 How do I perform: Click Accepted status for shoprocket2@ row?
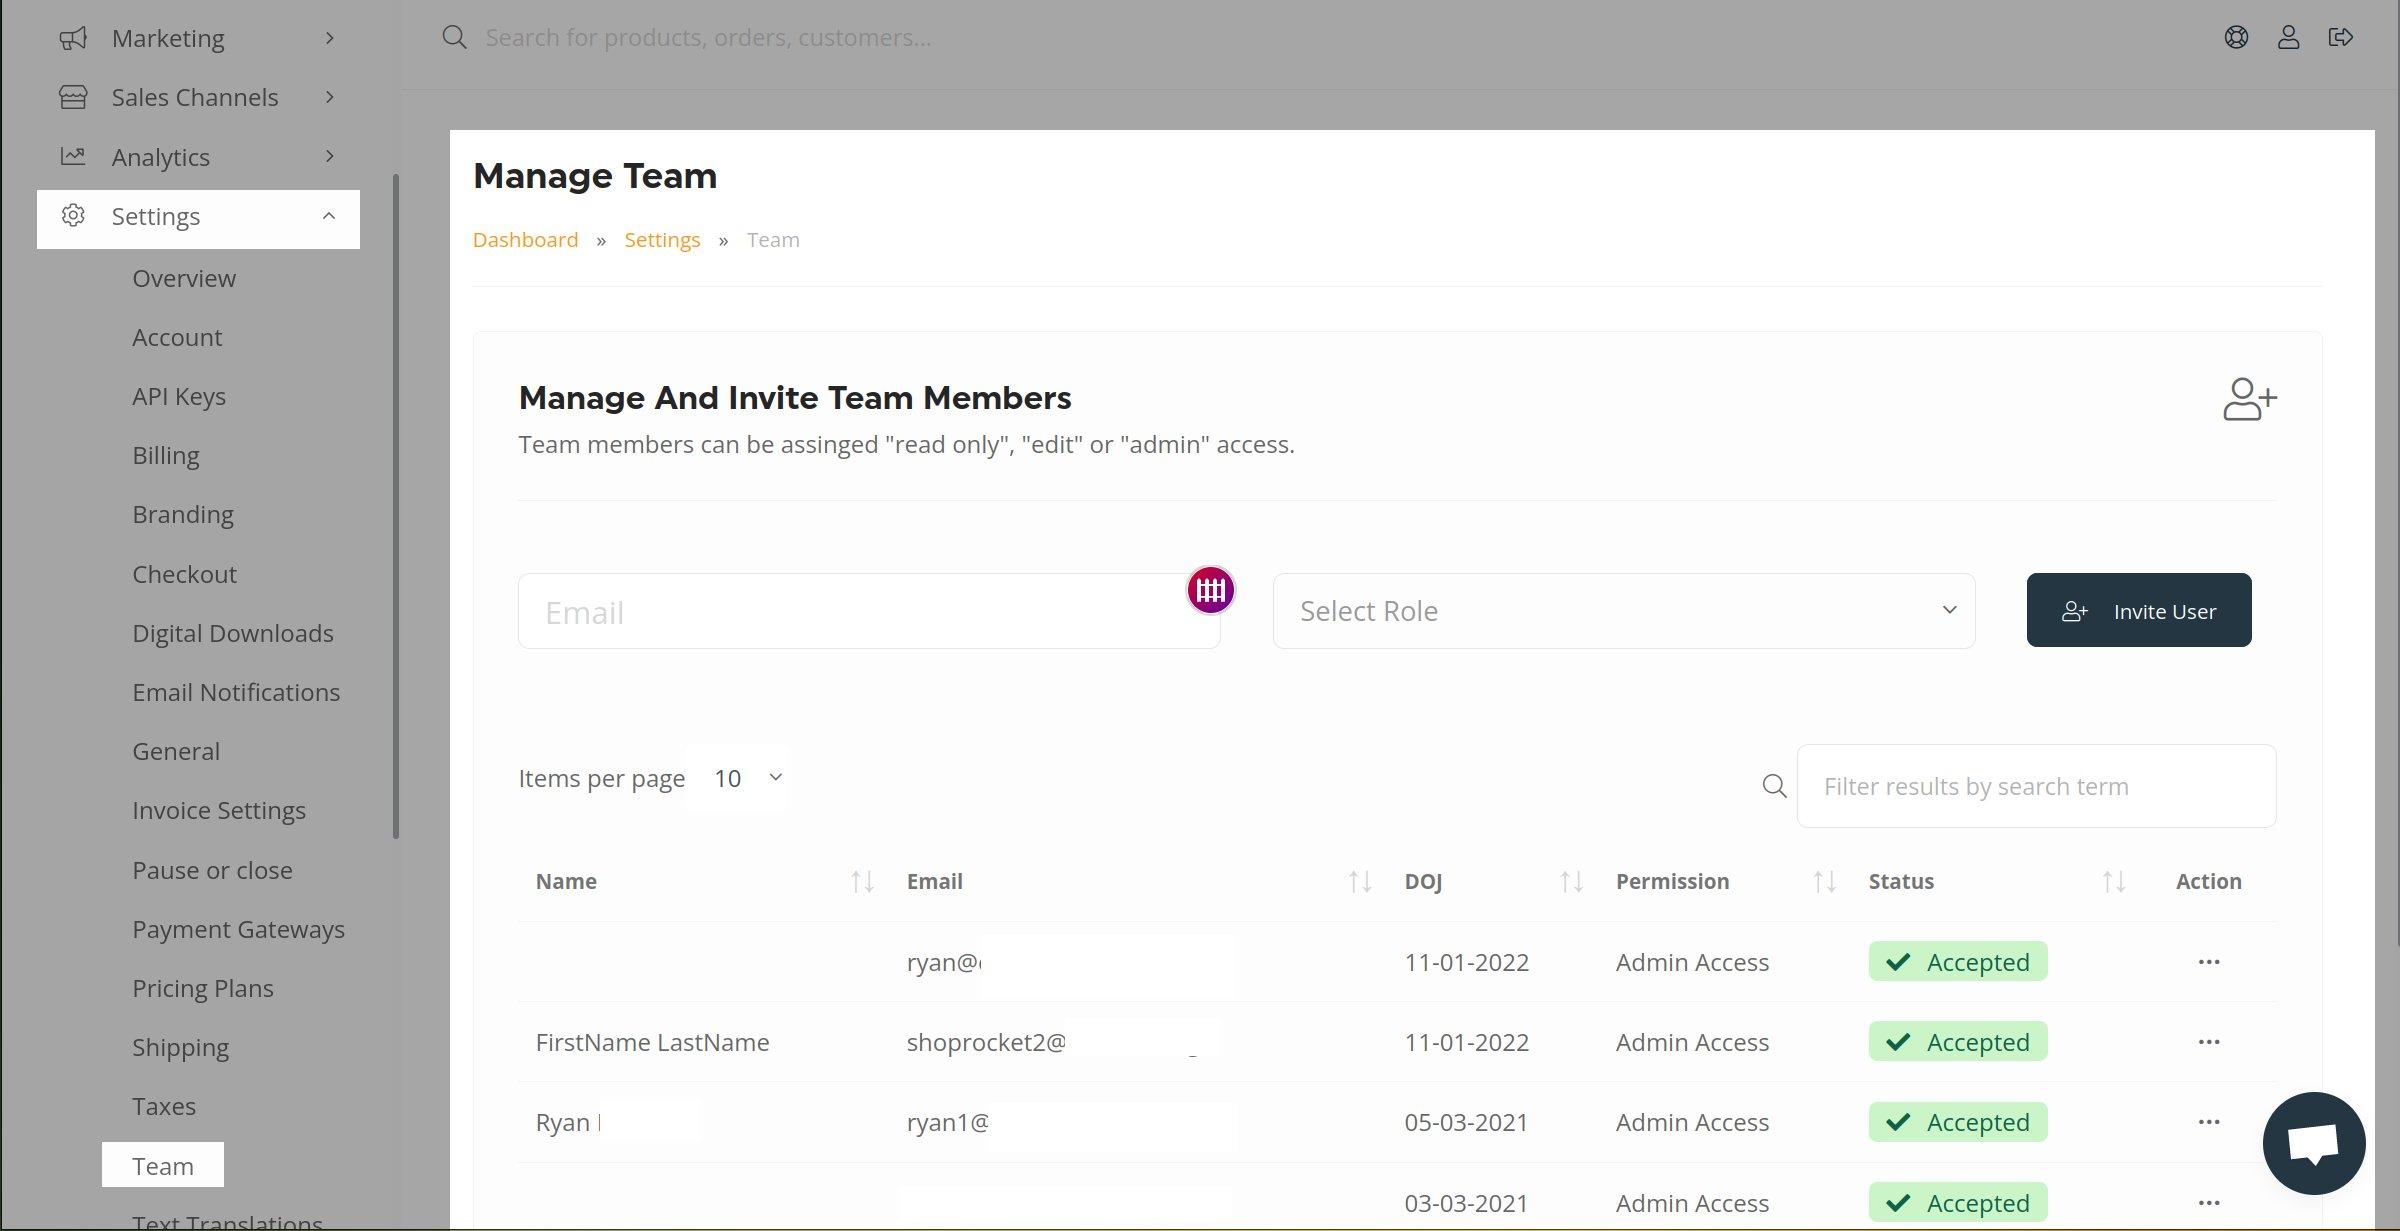point(1958,1042)
